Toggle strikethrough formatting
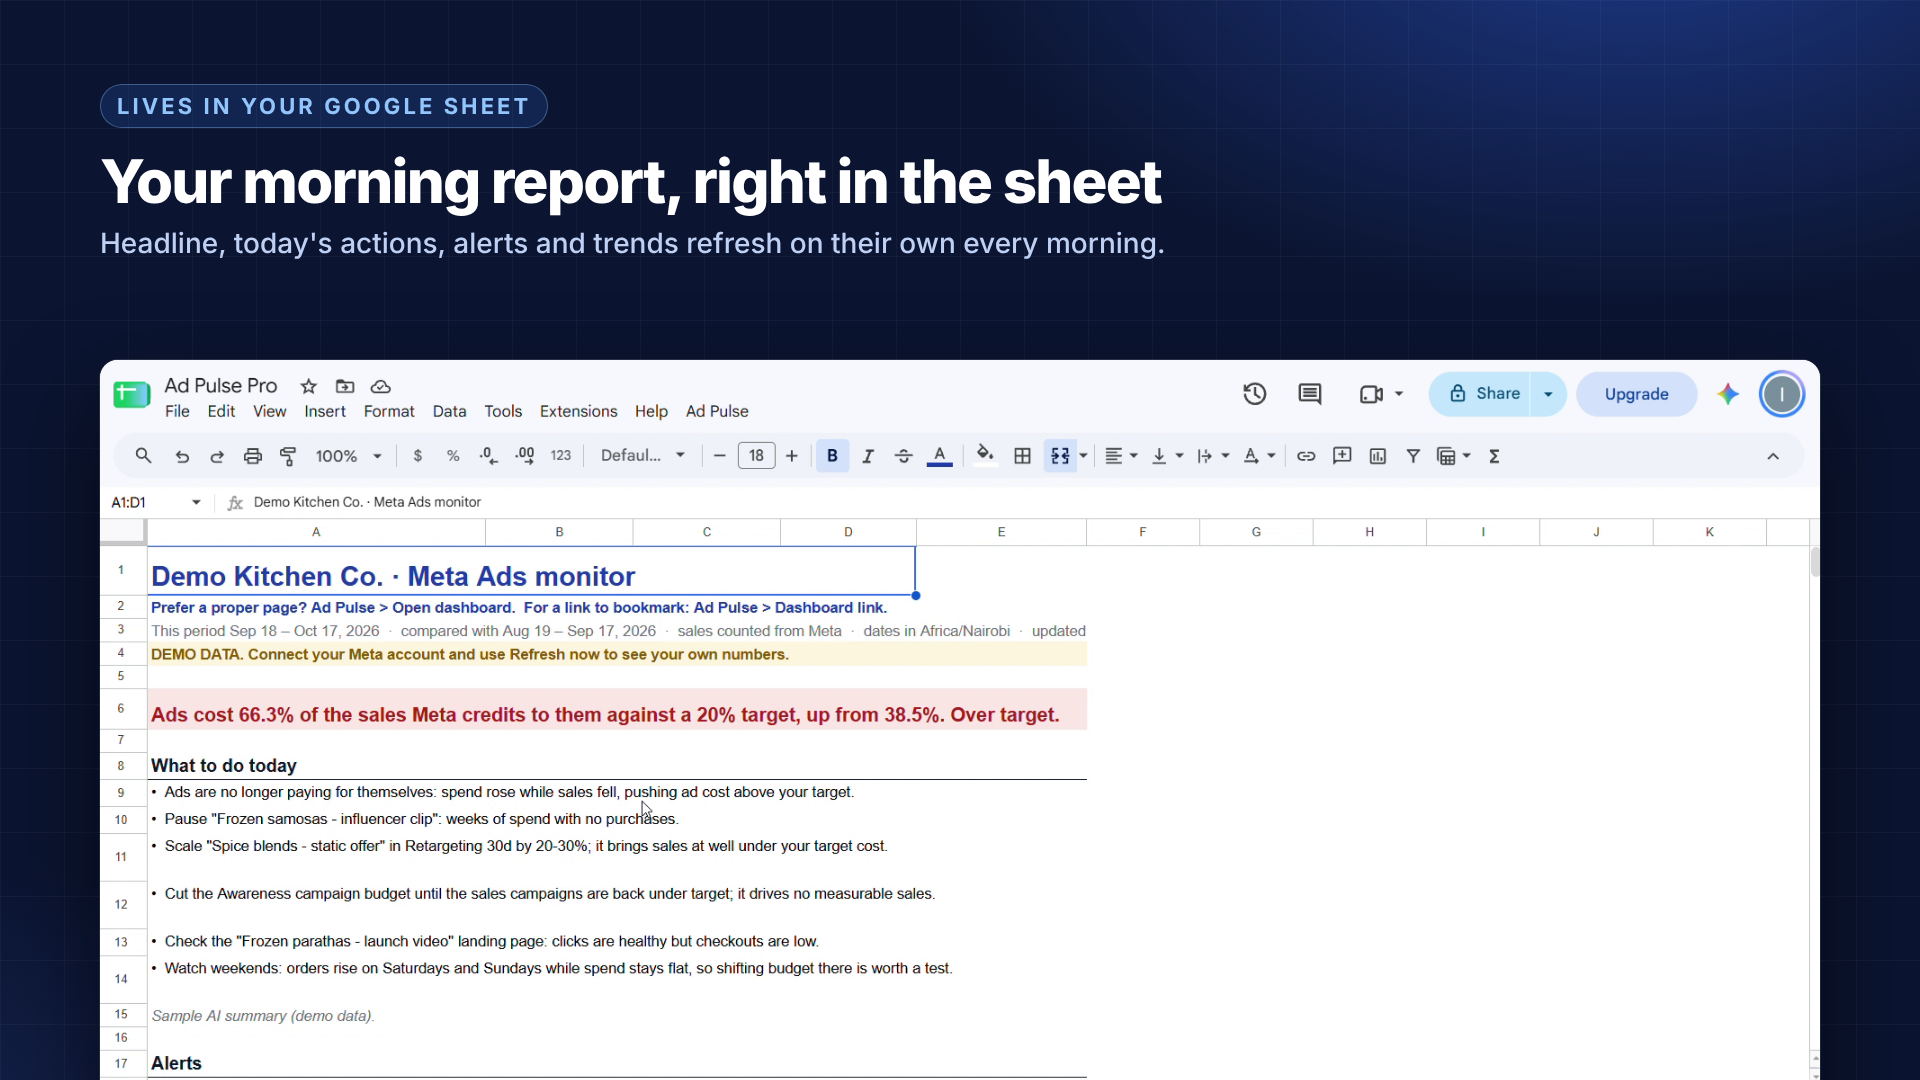The width and height of the screenshot is (1920, 1080). [x=904, y=456]
